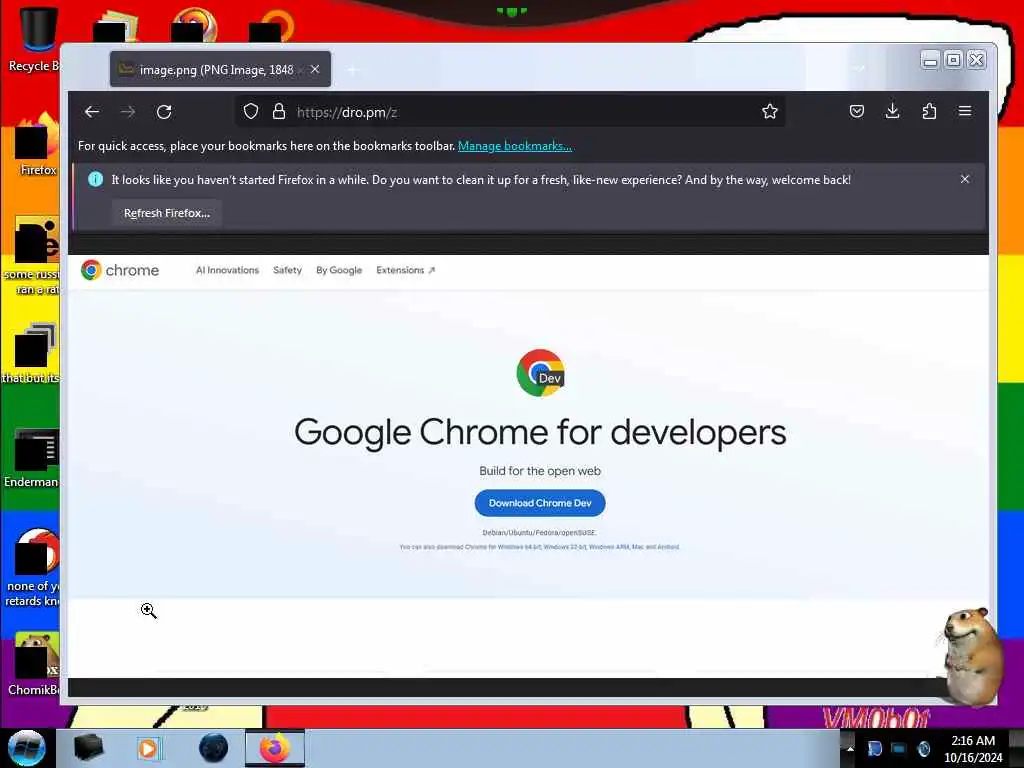Open the Firefox hamburger application menu
This screenshot has height=768, width=1024.
(x=965, y=112)
